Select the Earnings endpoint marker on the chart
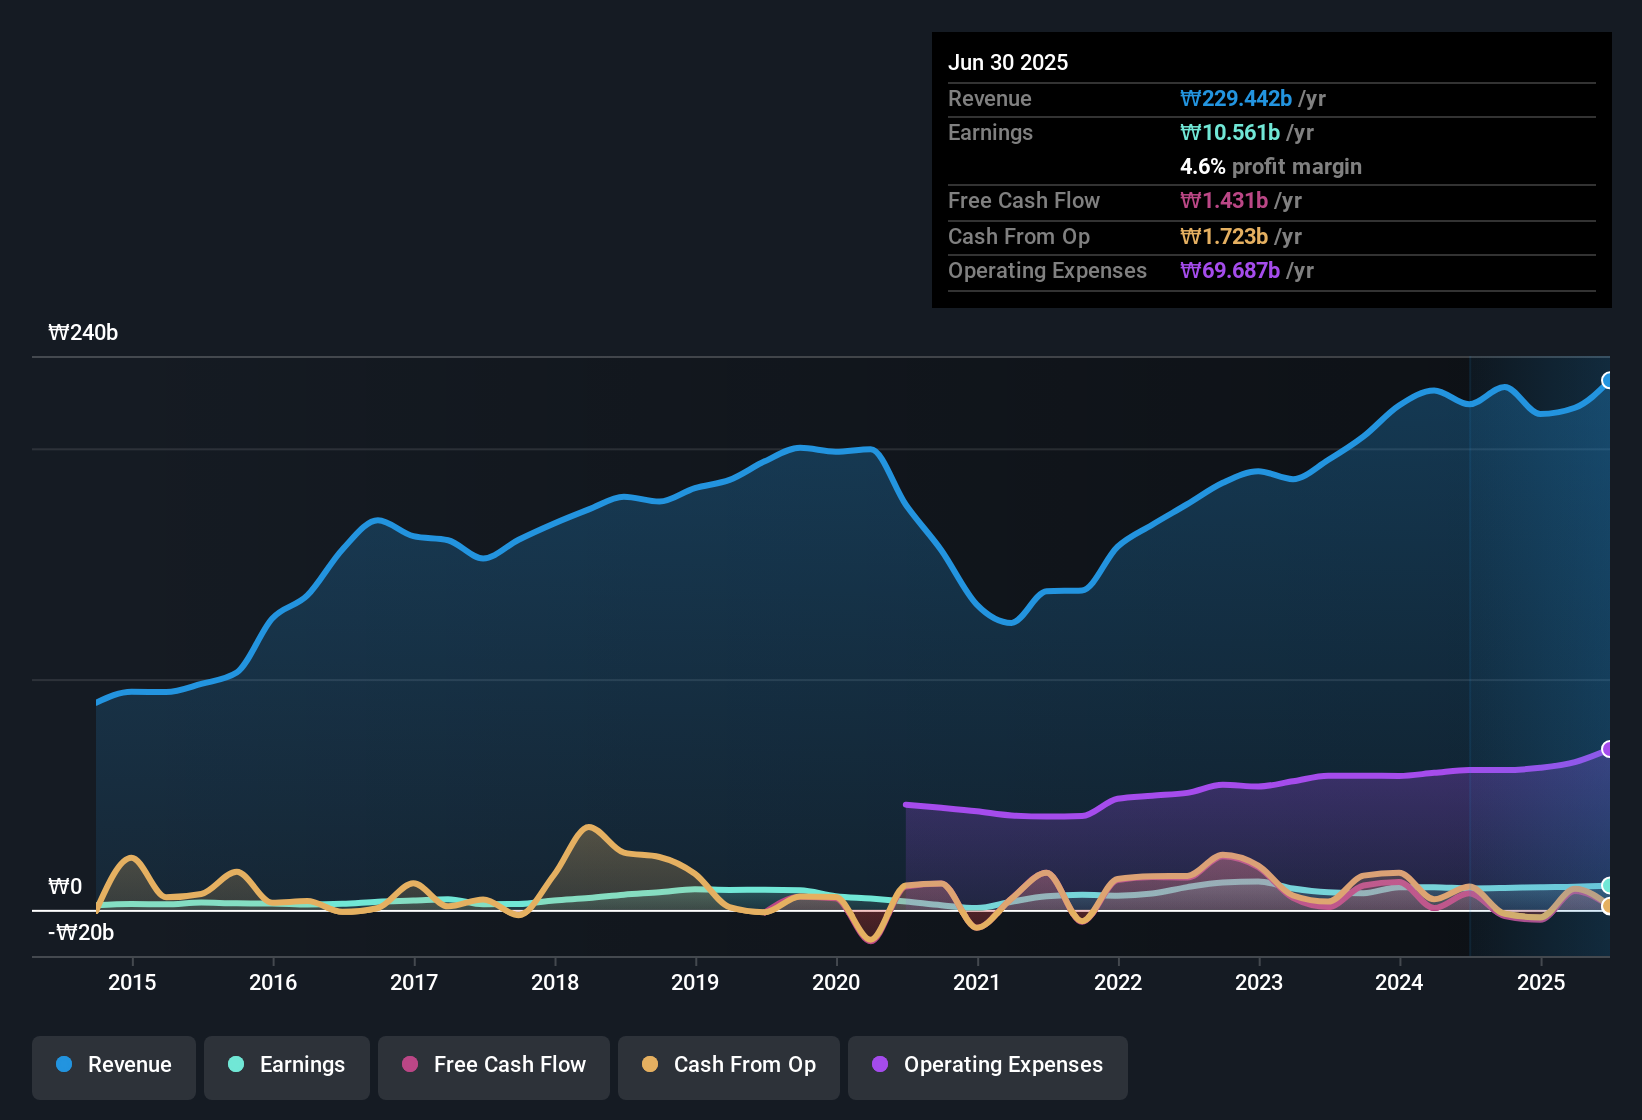Image resolution: width=1642 pixels, height=1120 pixels. [1608, 885]
